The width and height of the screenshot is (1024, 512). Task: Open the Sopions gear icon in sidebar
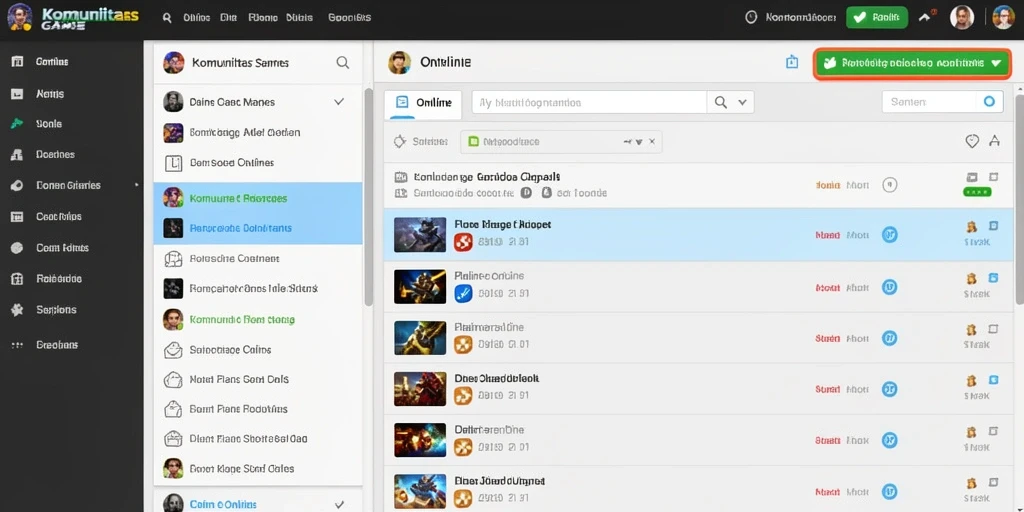click(18, 310)
